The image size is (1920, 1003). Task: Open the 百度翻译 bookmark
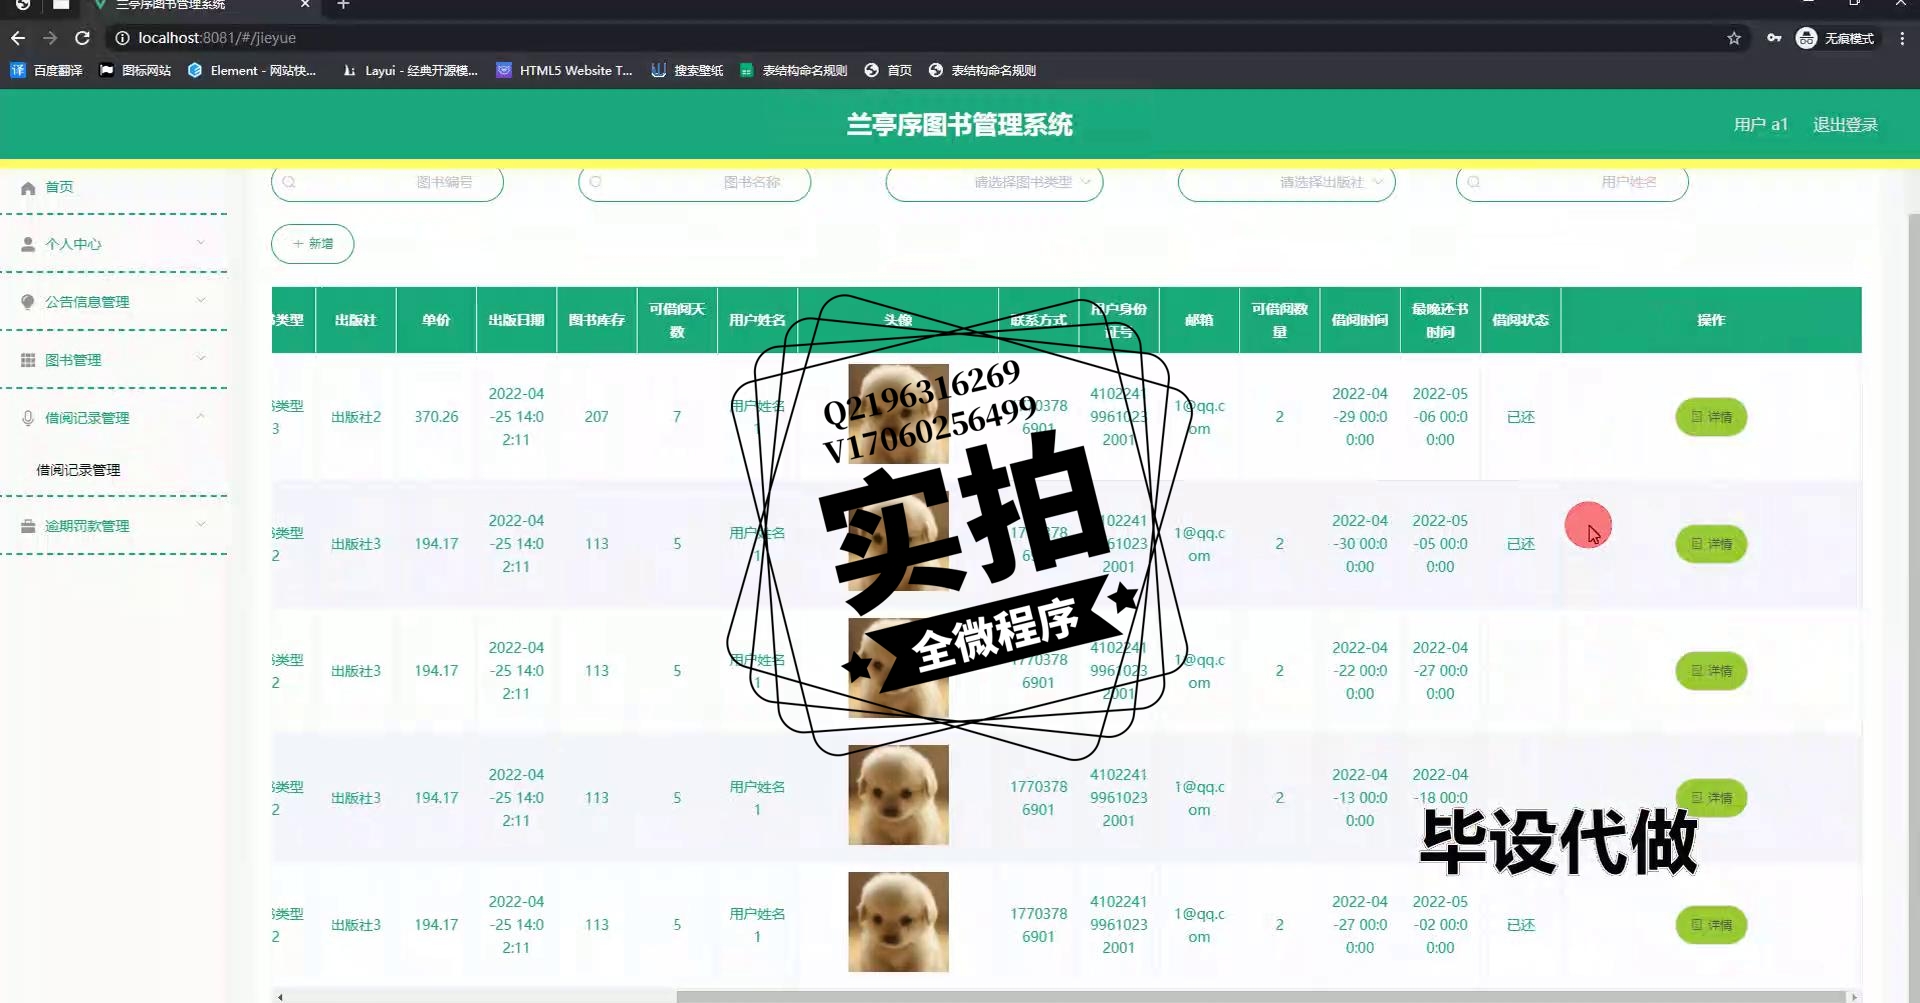(46, 70)
